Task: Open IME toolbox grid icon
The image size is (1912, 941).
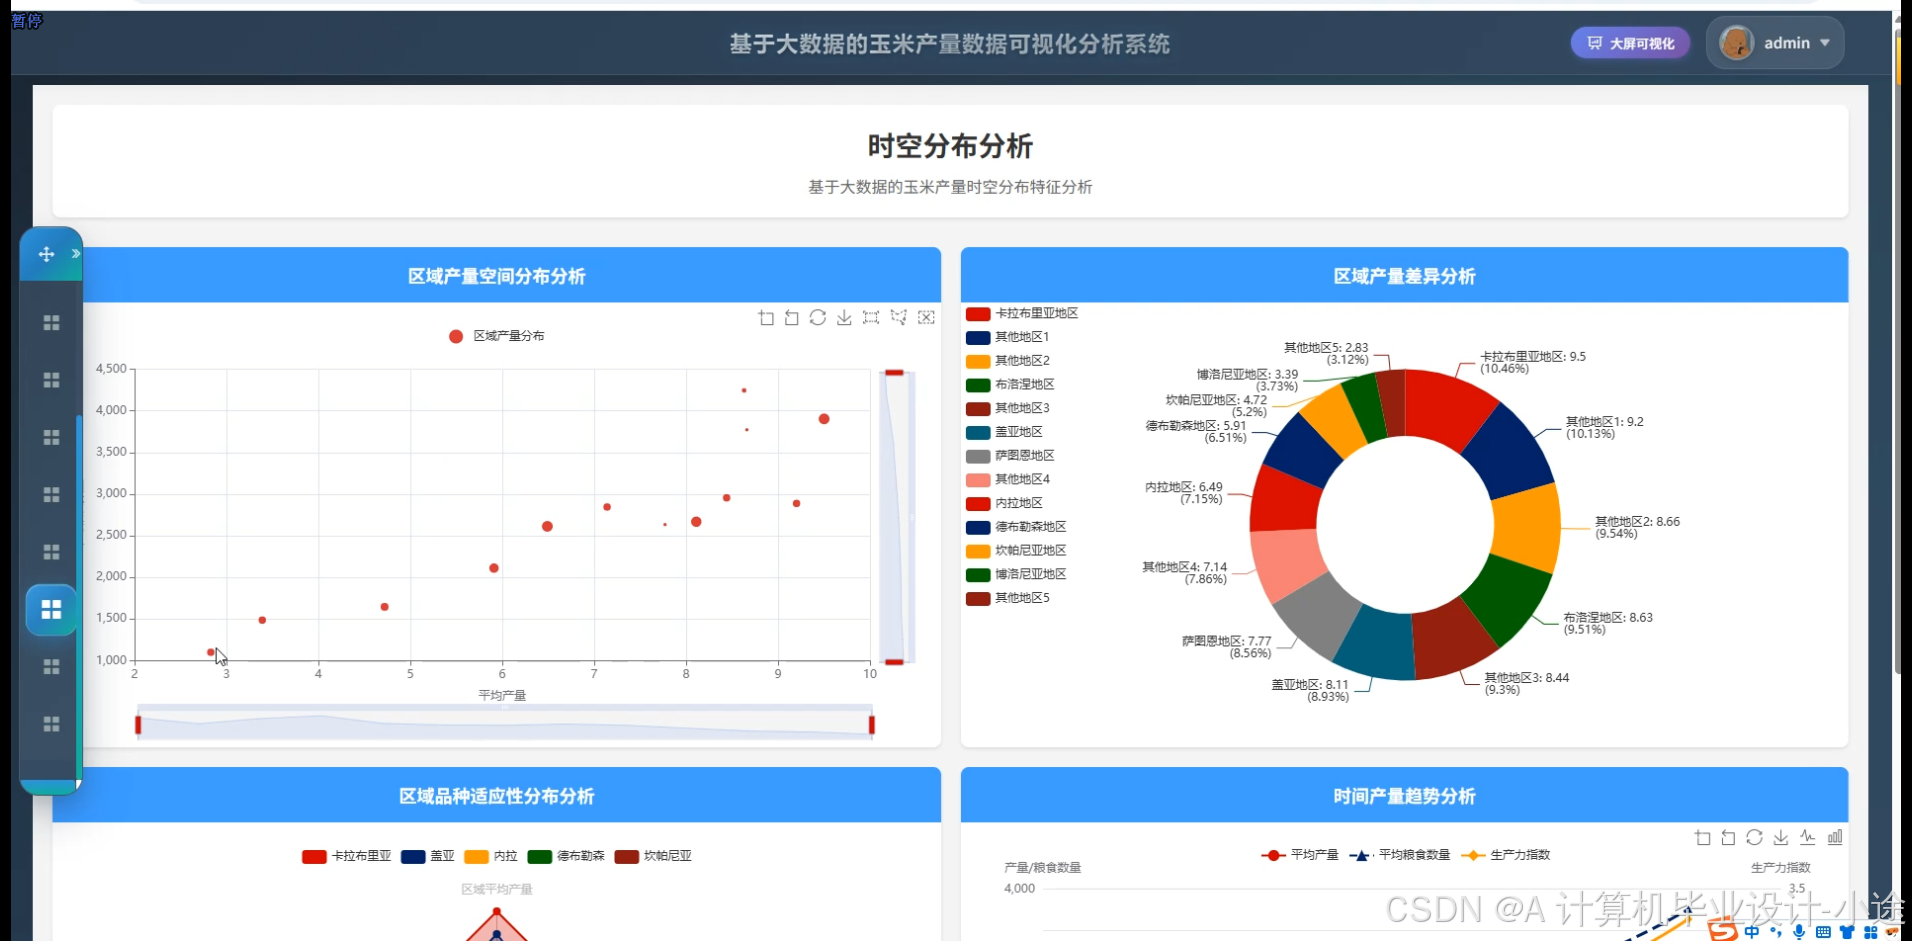Action: coord(1870,932)
